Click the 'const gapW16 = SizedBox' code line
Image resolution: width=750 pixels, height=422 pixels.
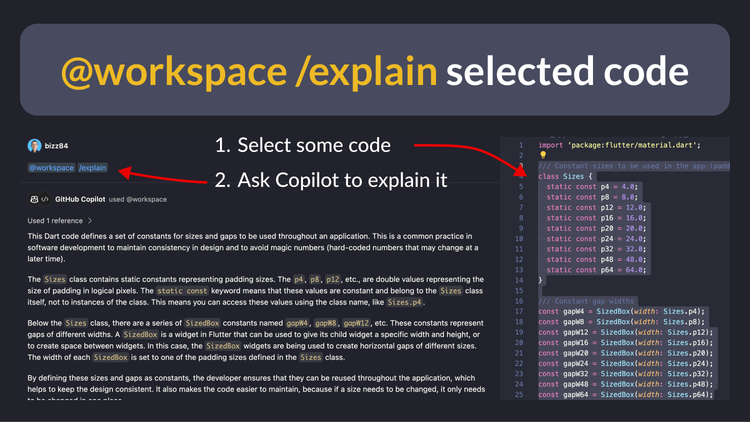pyautogui.click(x=626, y=343)
